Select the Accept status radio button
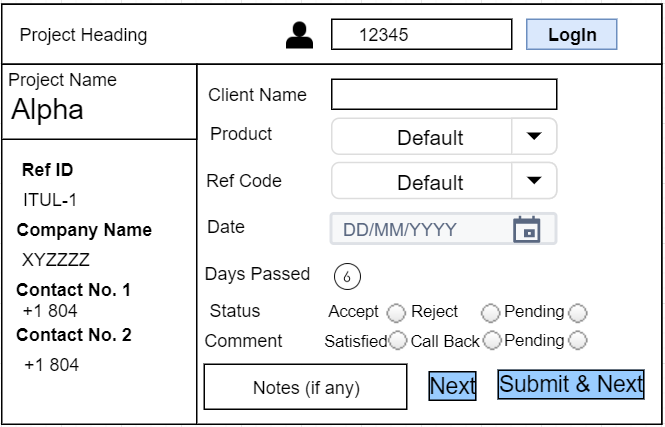 tap(396, 313)
